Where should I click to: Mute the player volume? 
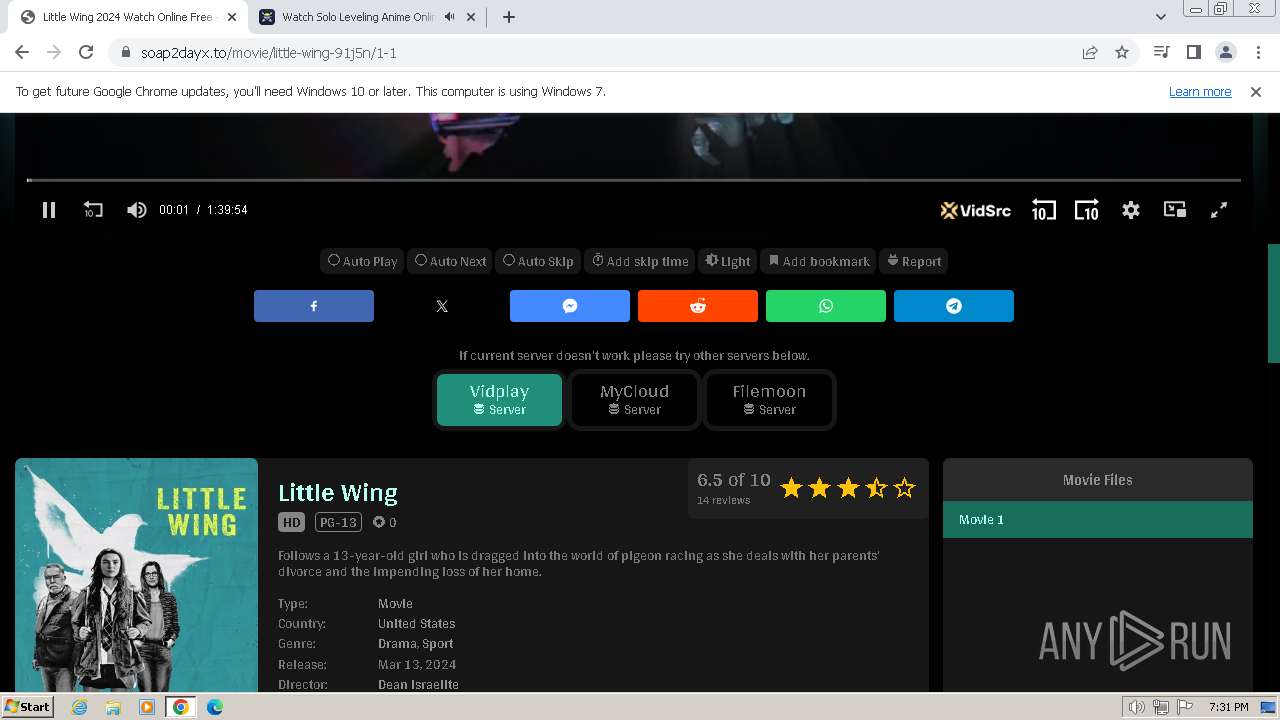tap(136, 210)
